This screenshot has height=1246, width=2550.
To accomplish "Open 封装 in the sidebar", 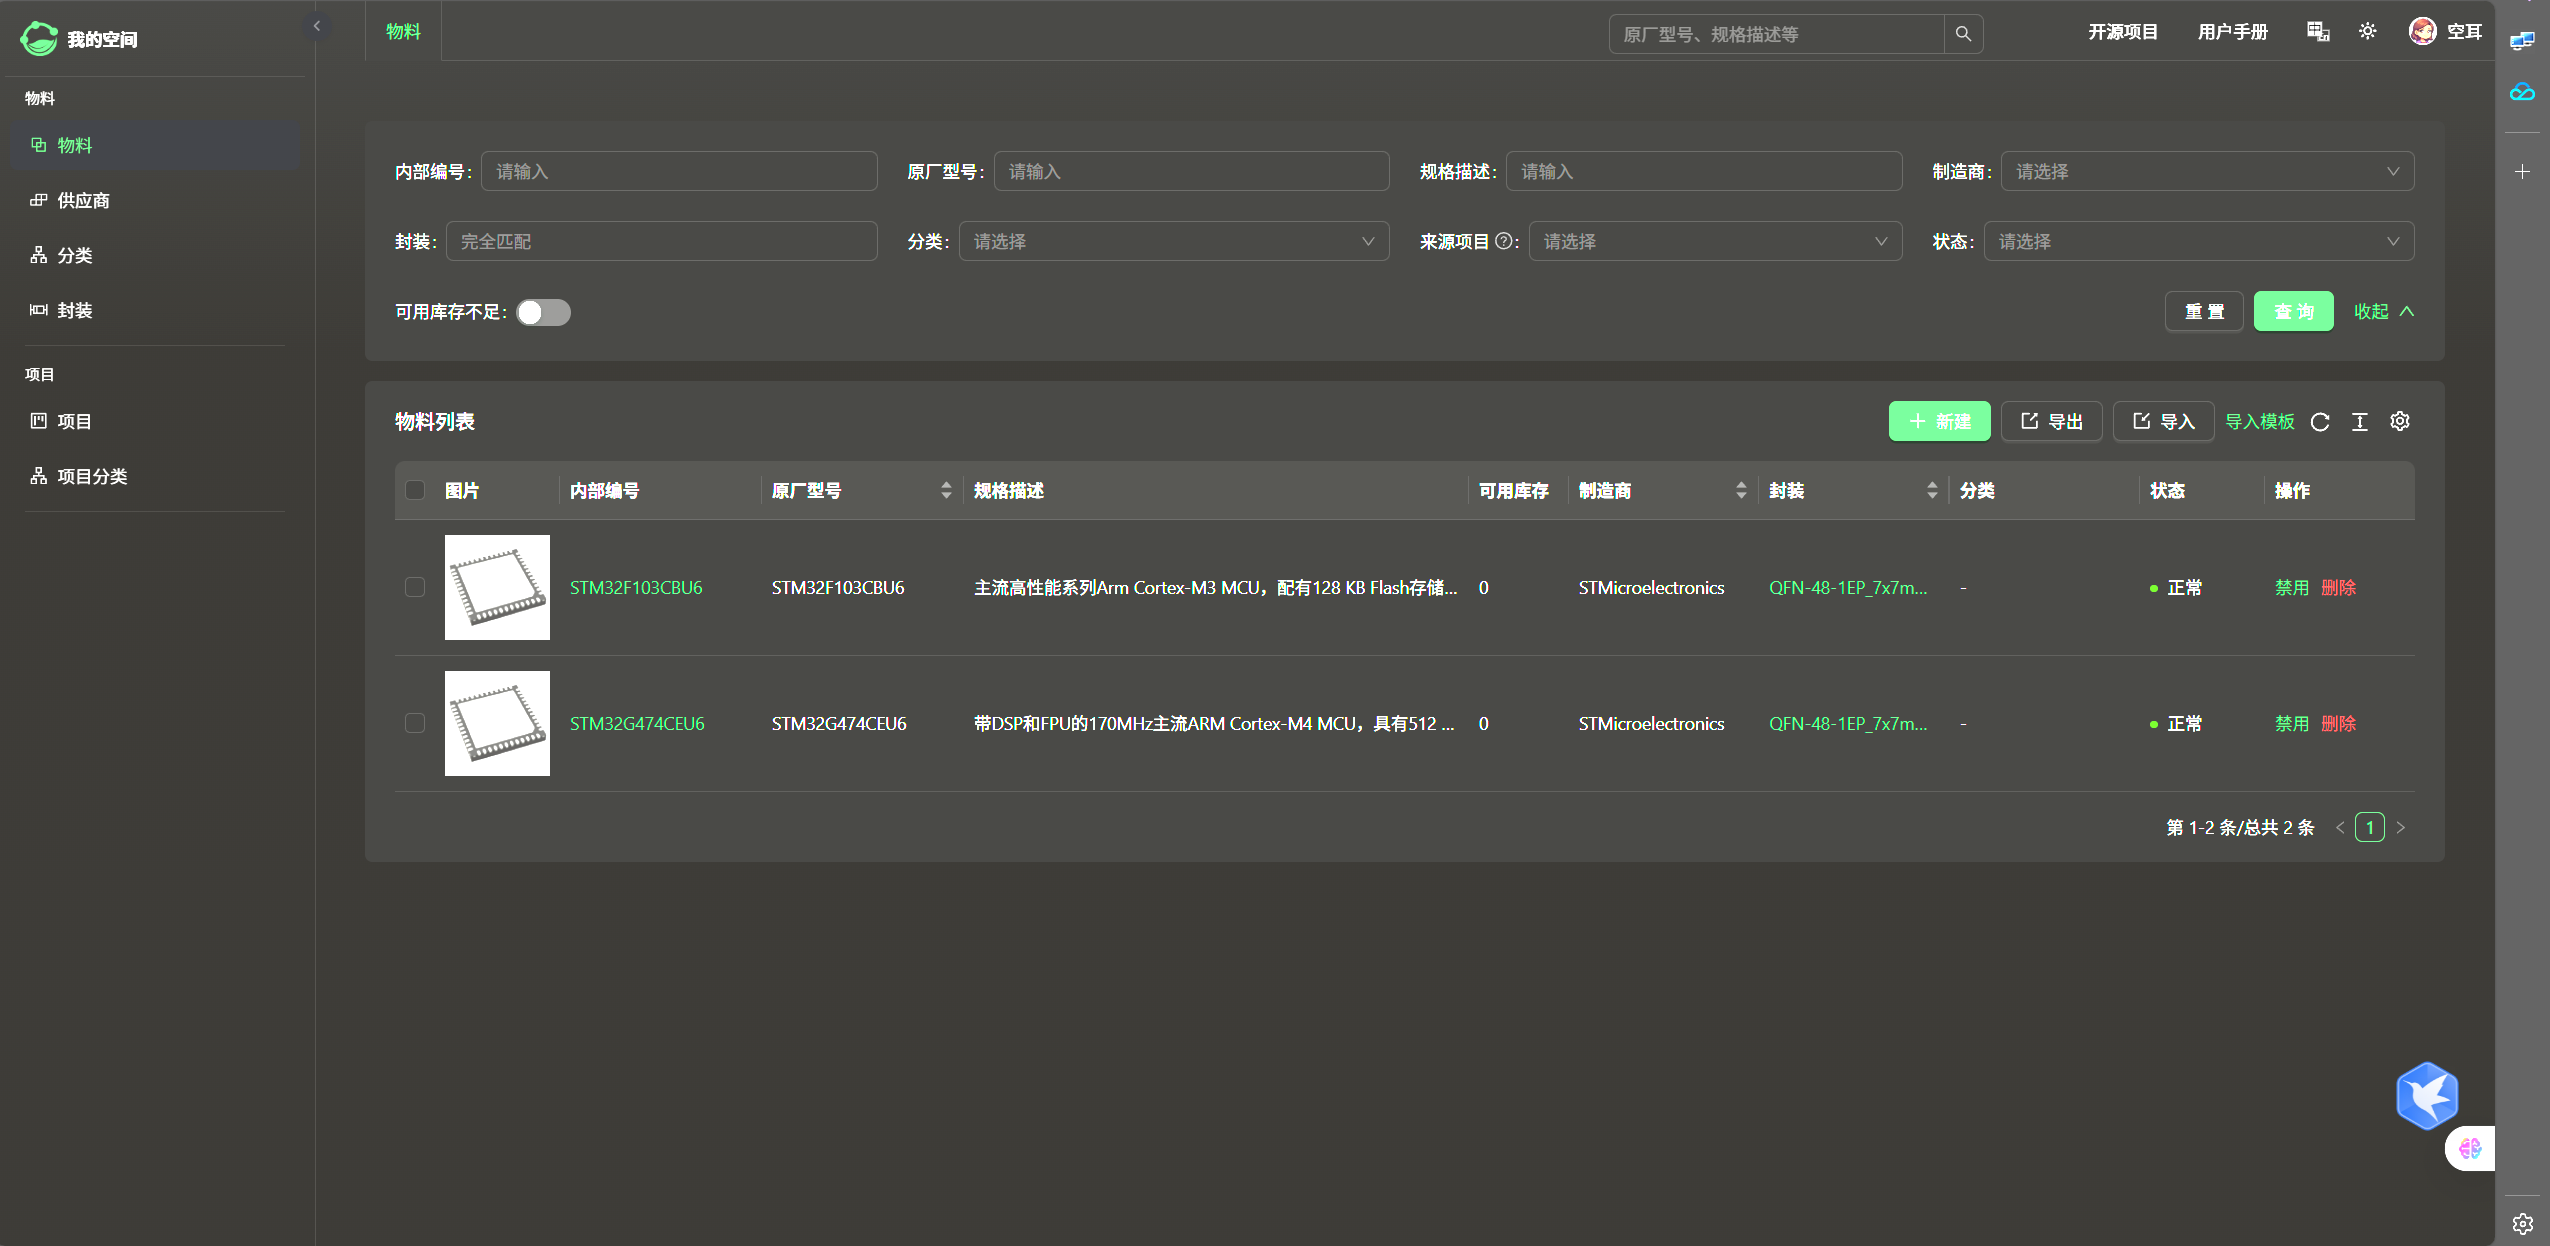I will [155, 310].
